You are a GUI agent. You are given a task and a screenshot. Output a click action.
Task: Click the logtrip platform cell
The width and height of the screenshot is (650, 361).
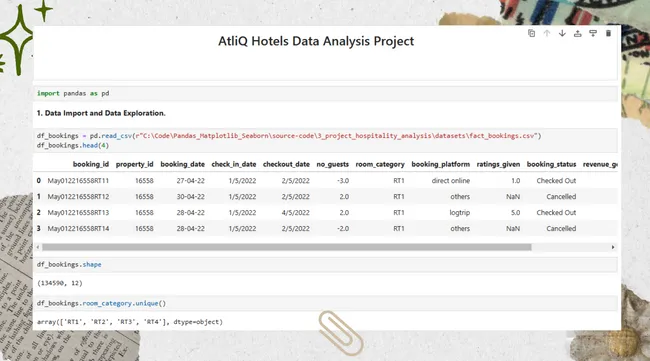coord(460,213)
